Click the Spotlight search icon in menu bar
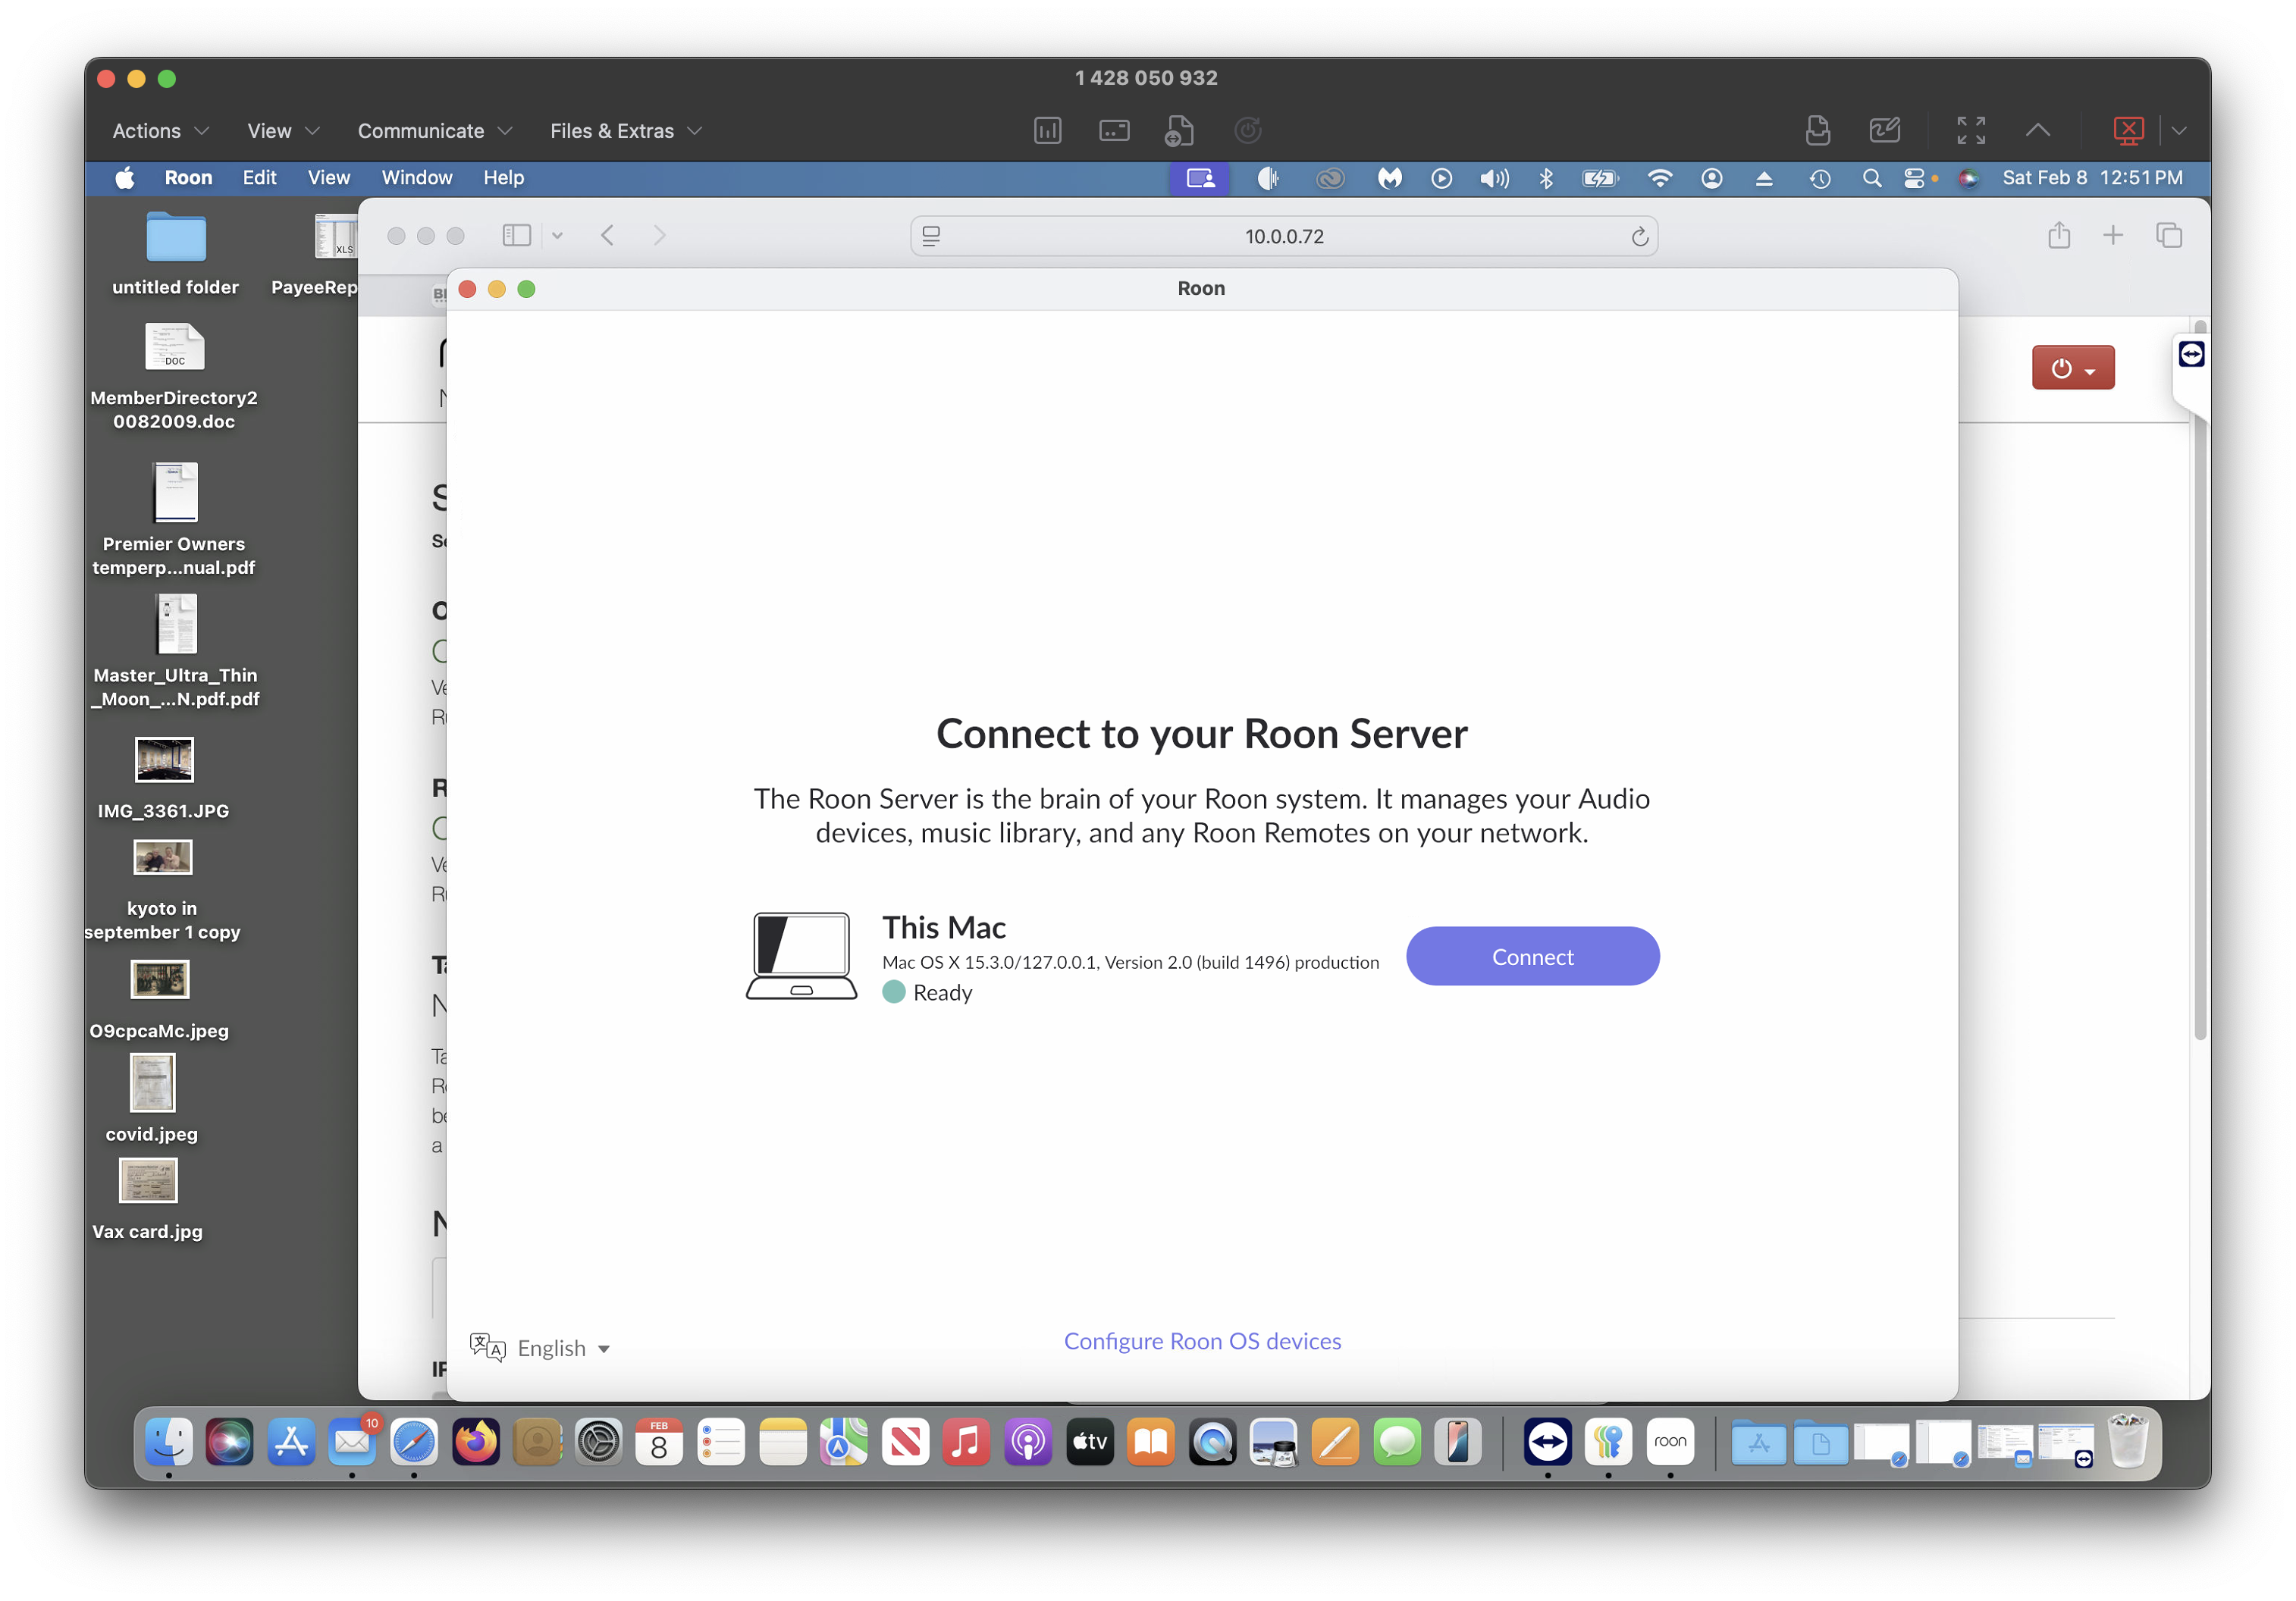Viewport: 2296px width, 1601px height. click(1871, 178)
